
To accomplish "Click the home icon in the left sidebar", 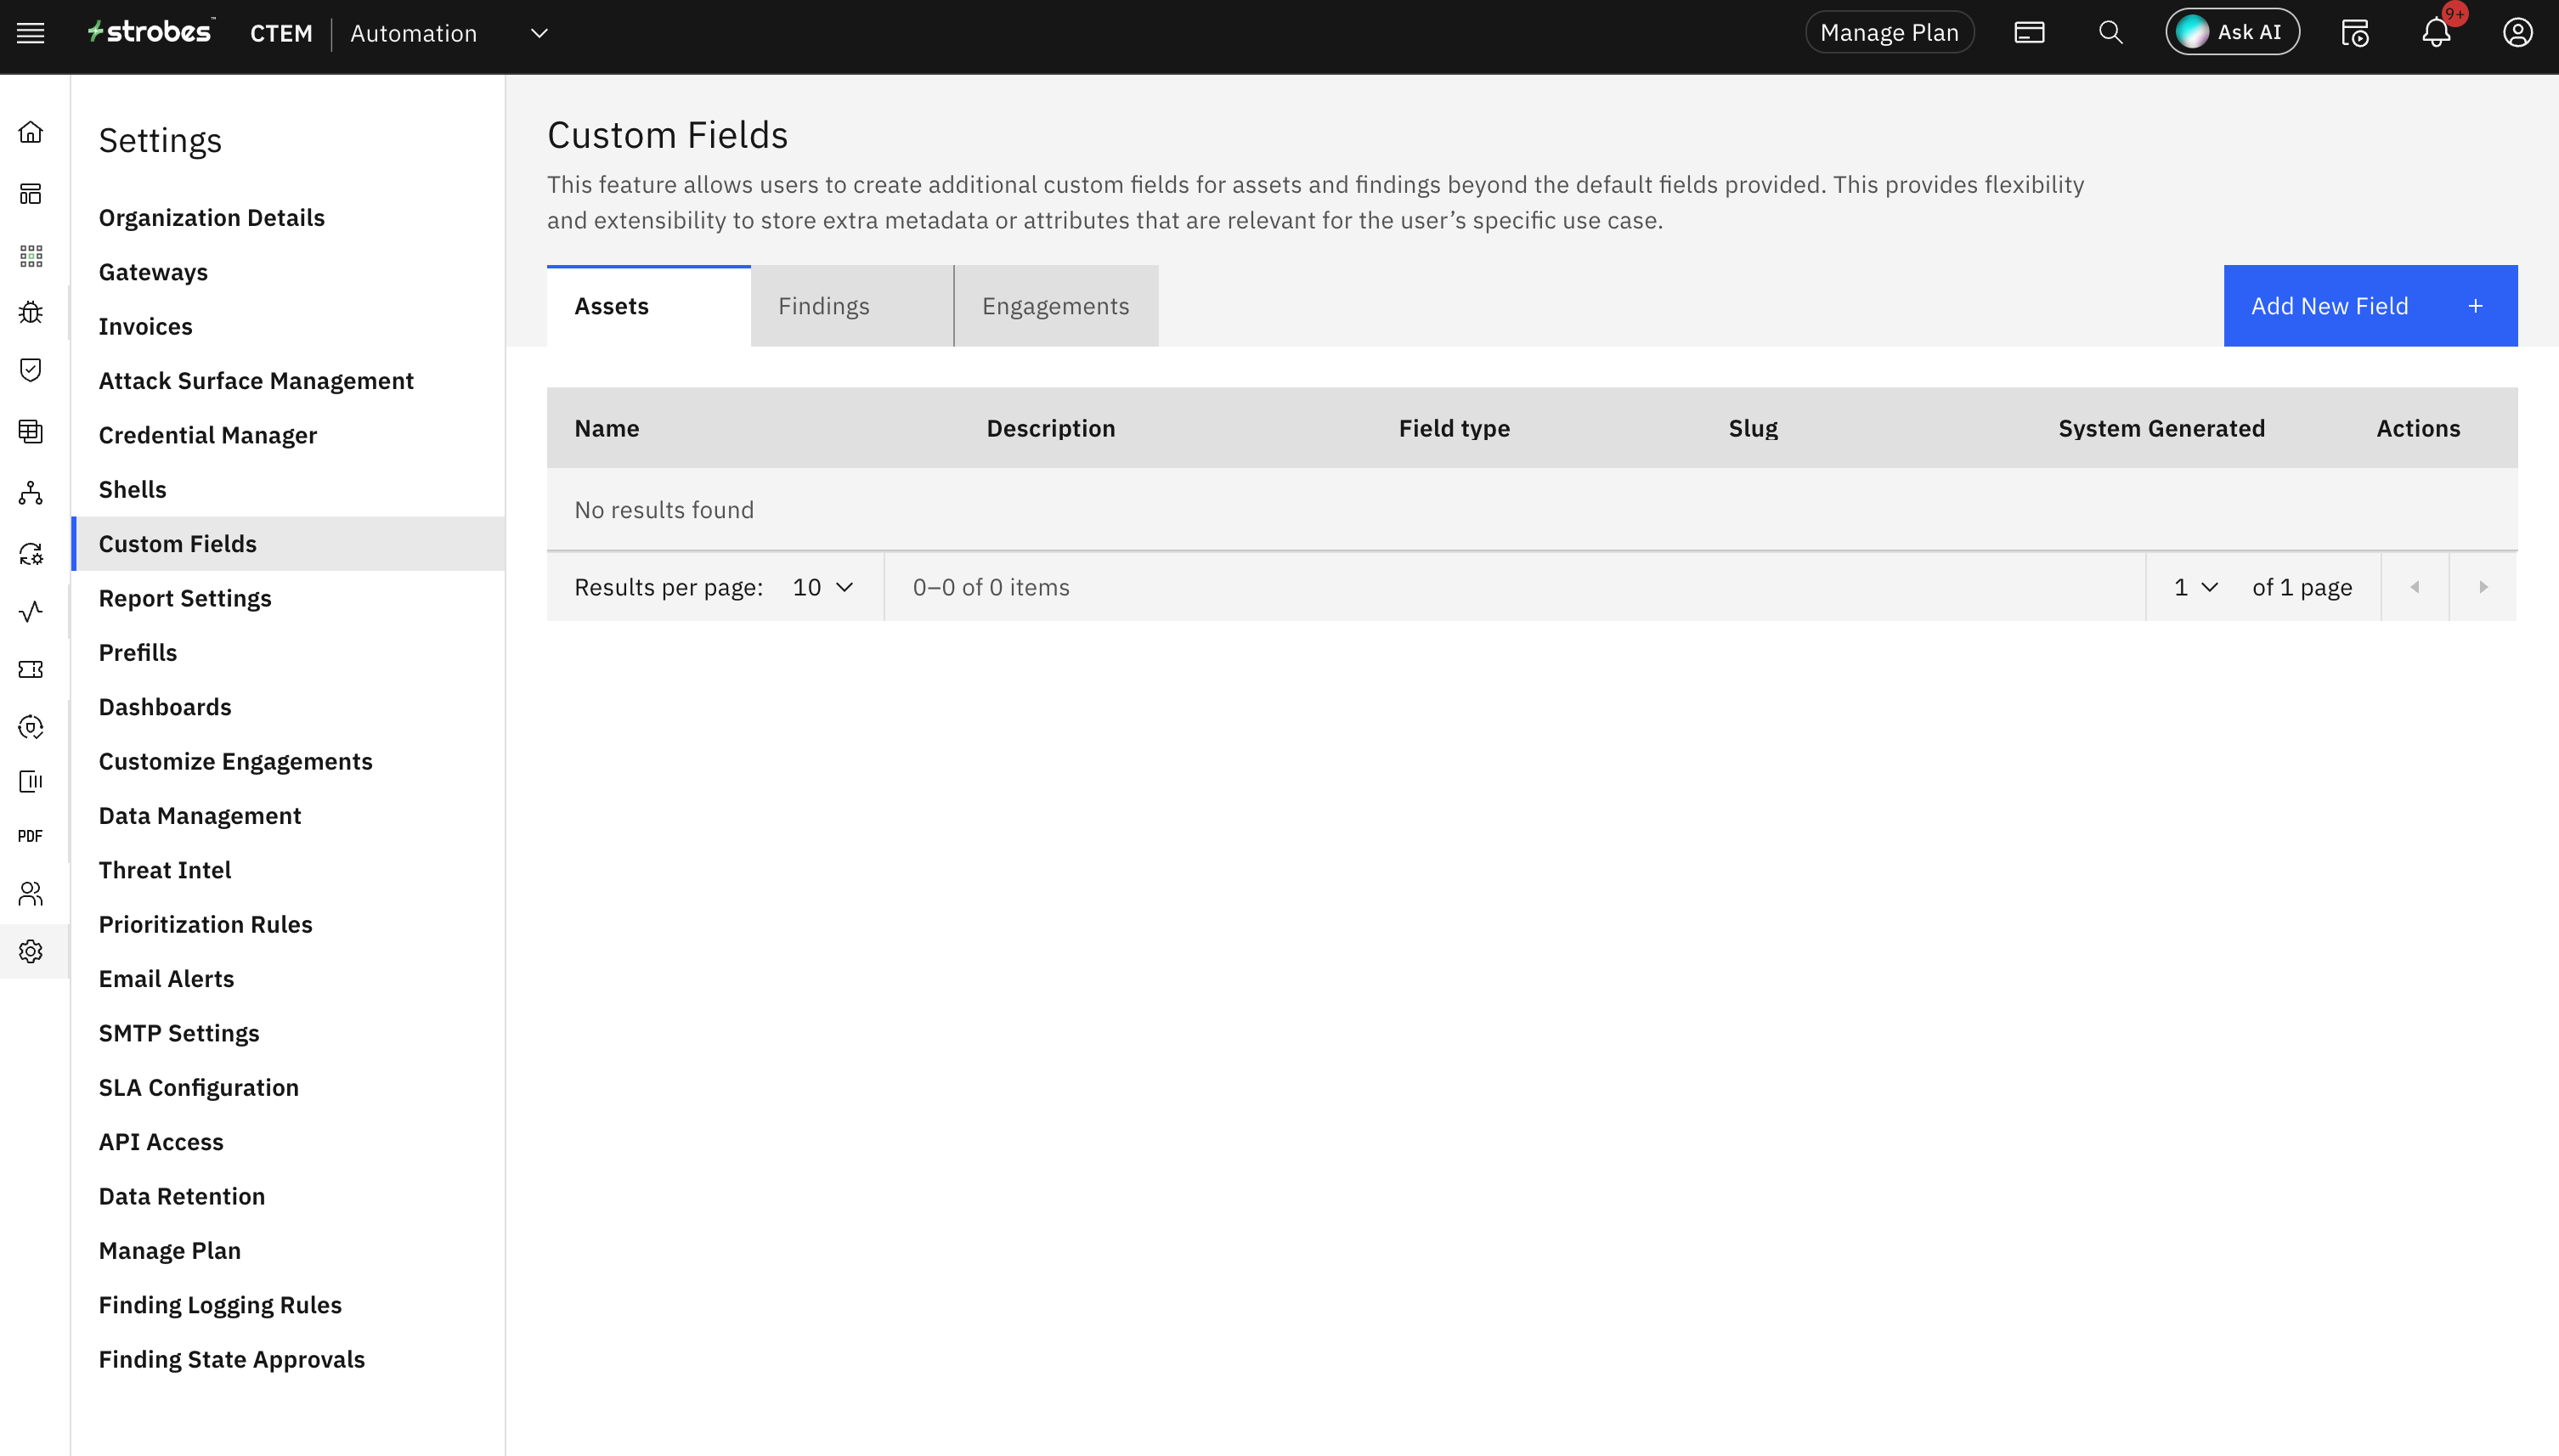I will tap(31, 132).
